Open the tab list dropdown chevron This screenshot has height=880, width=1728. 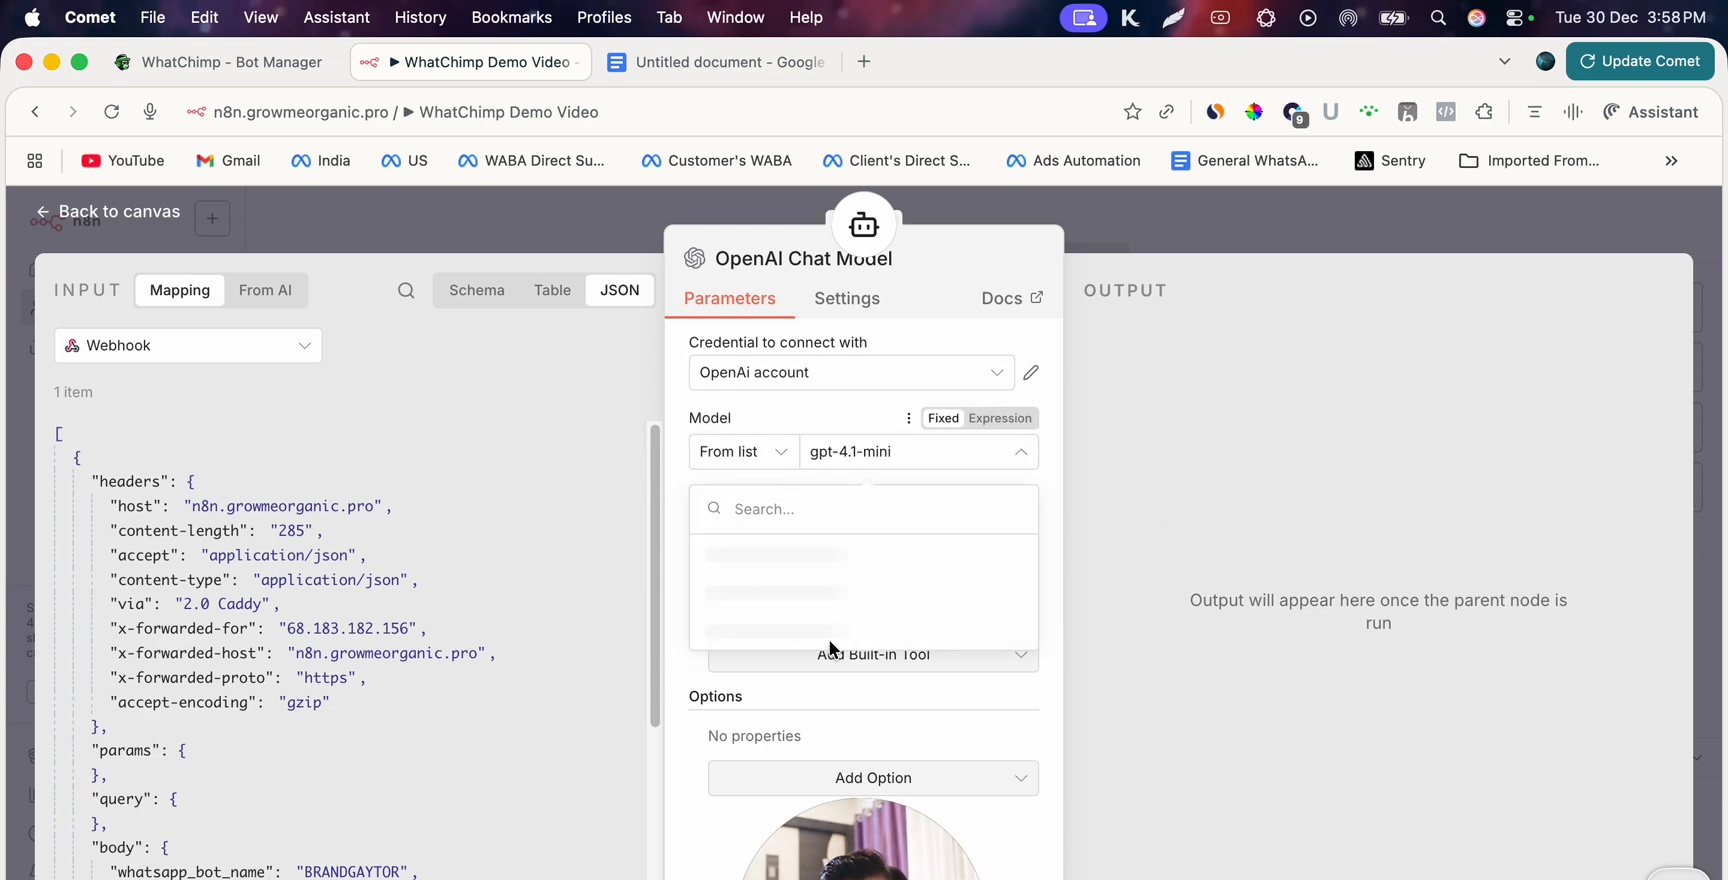(1504, 62)
